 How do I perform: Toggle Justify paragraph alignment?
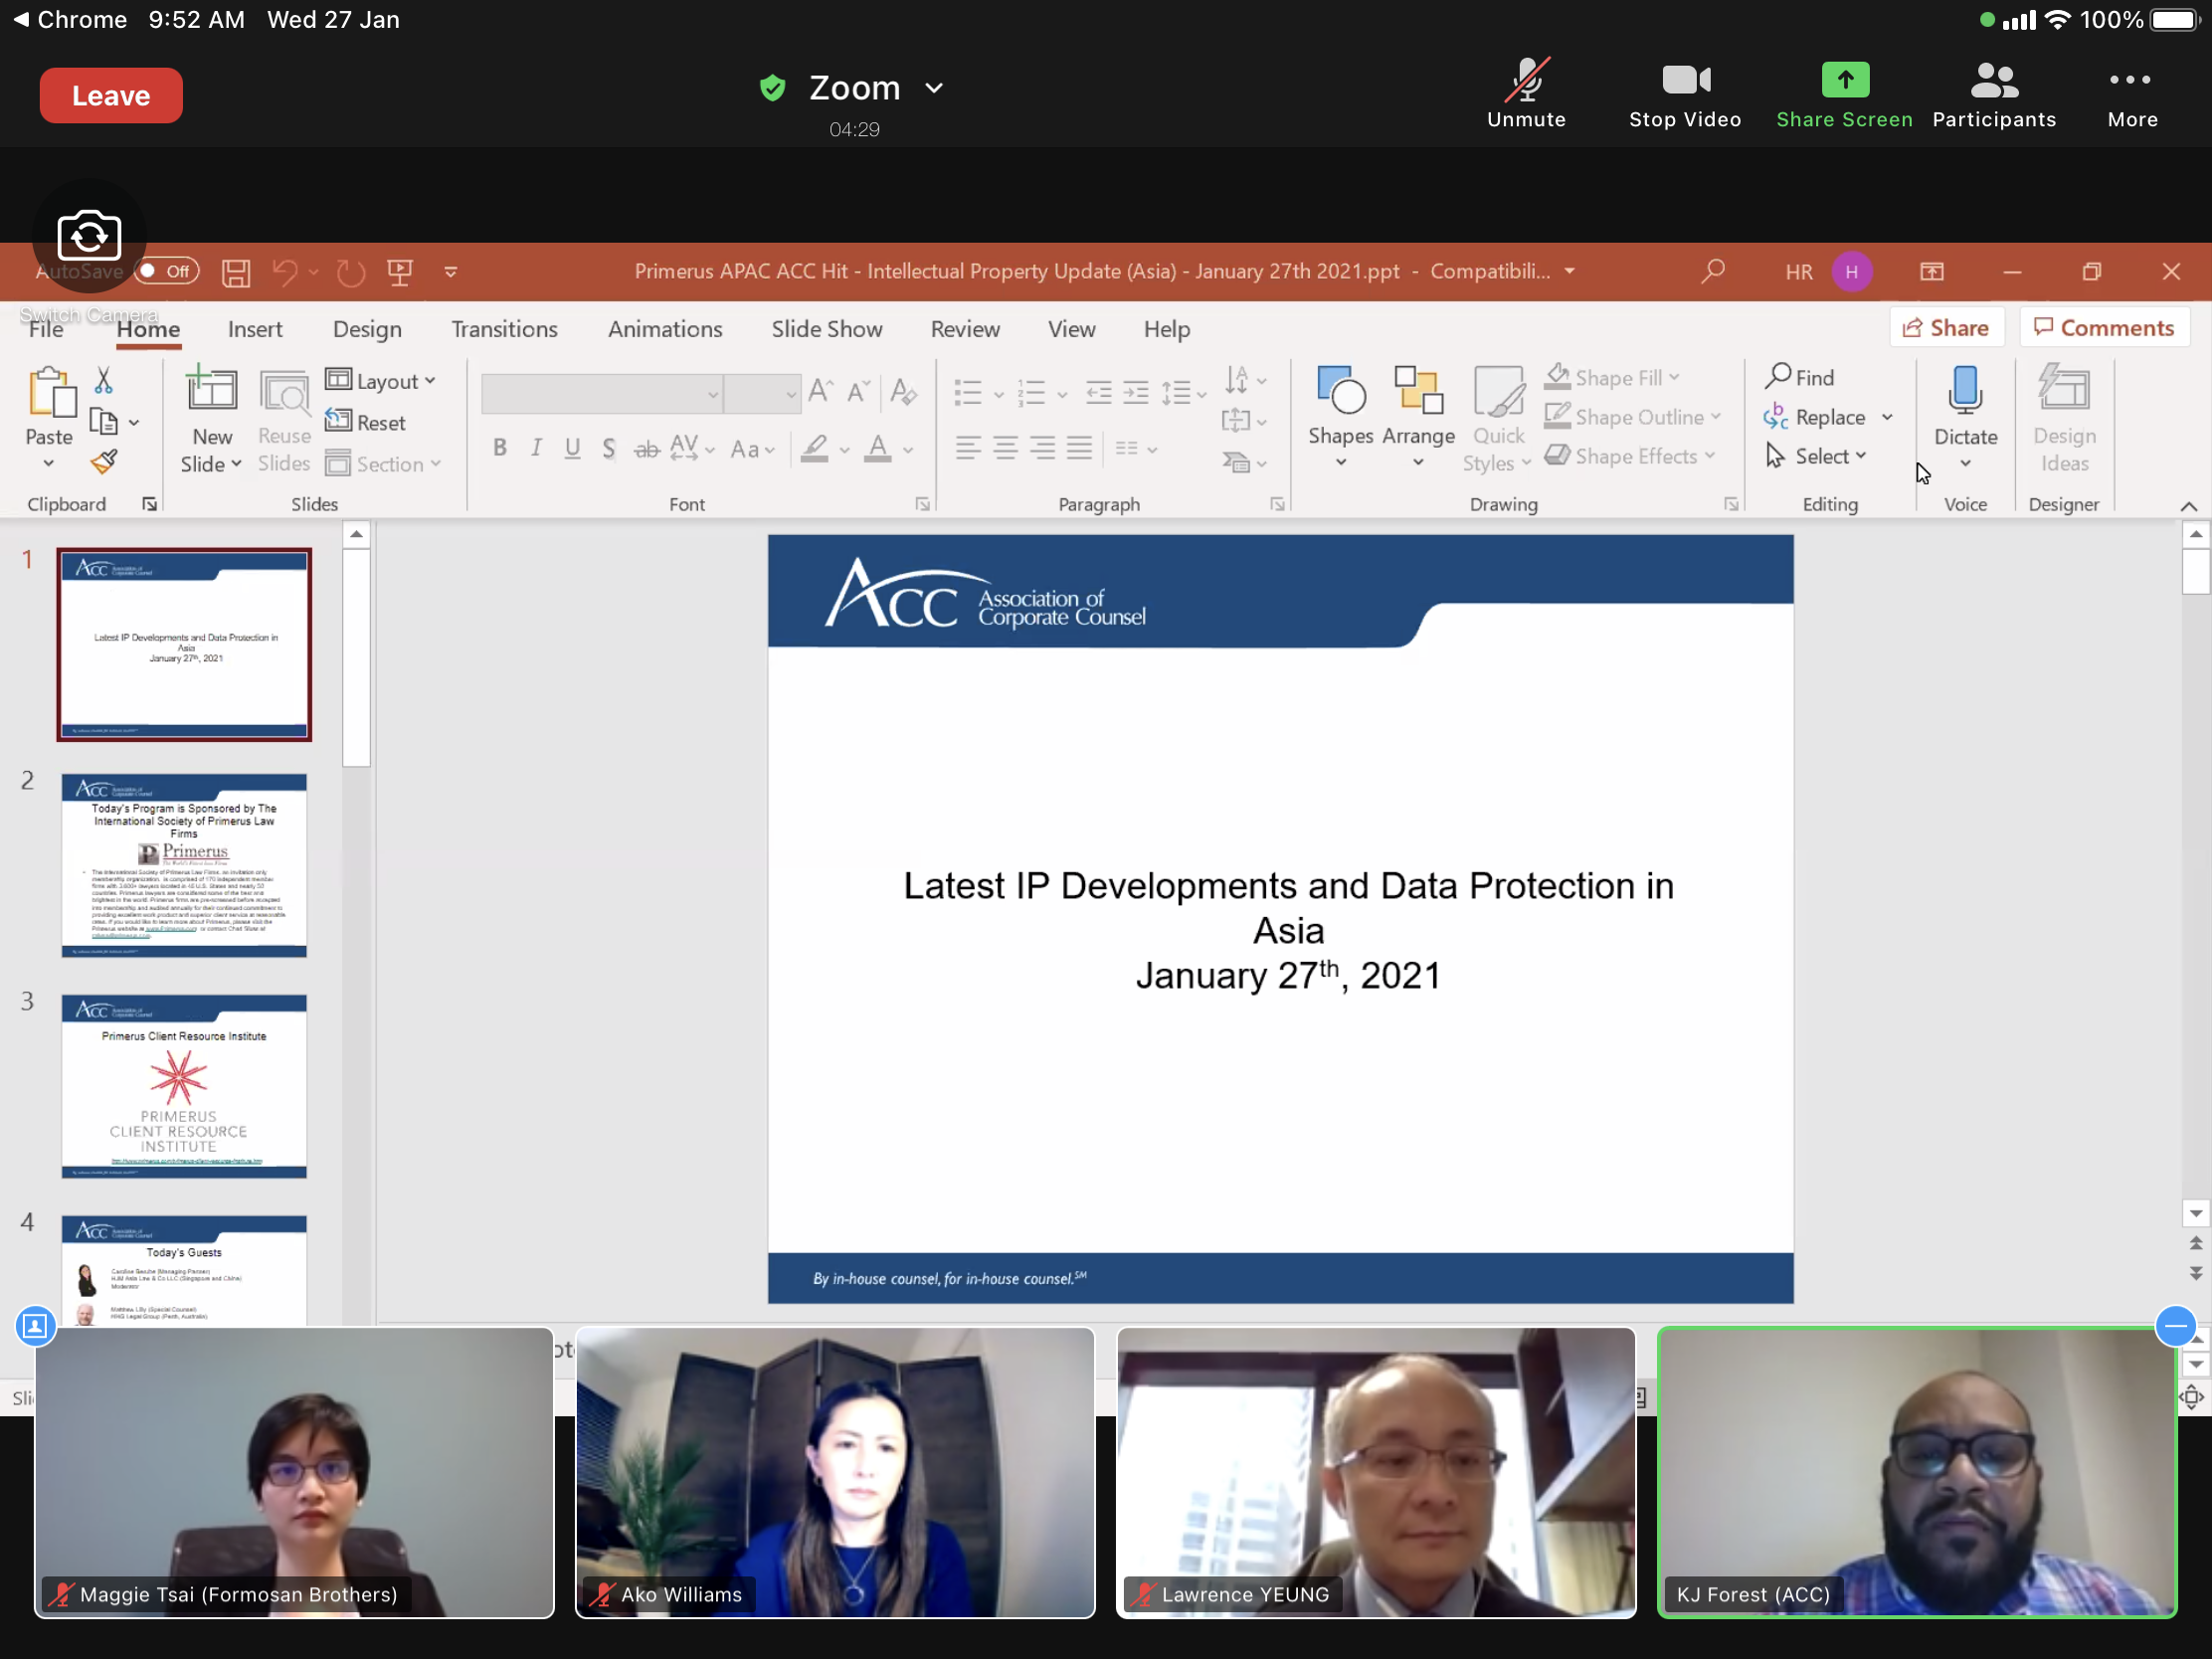tap(1079, 448)
